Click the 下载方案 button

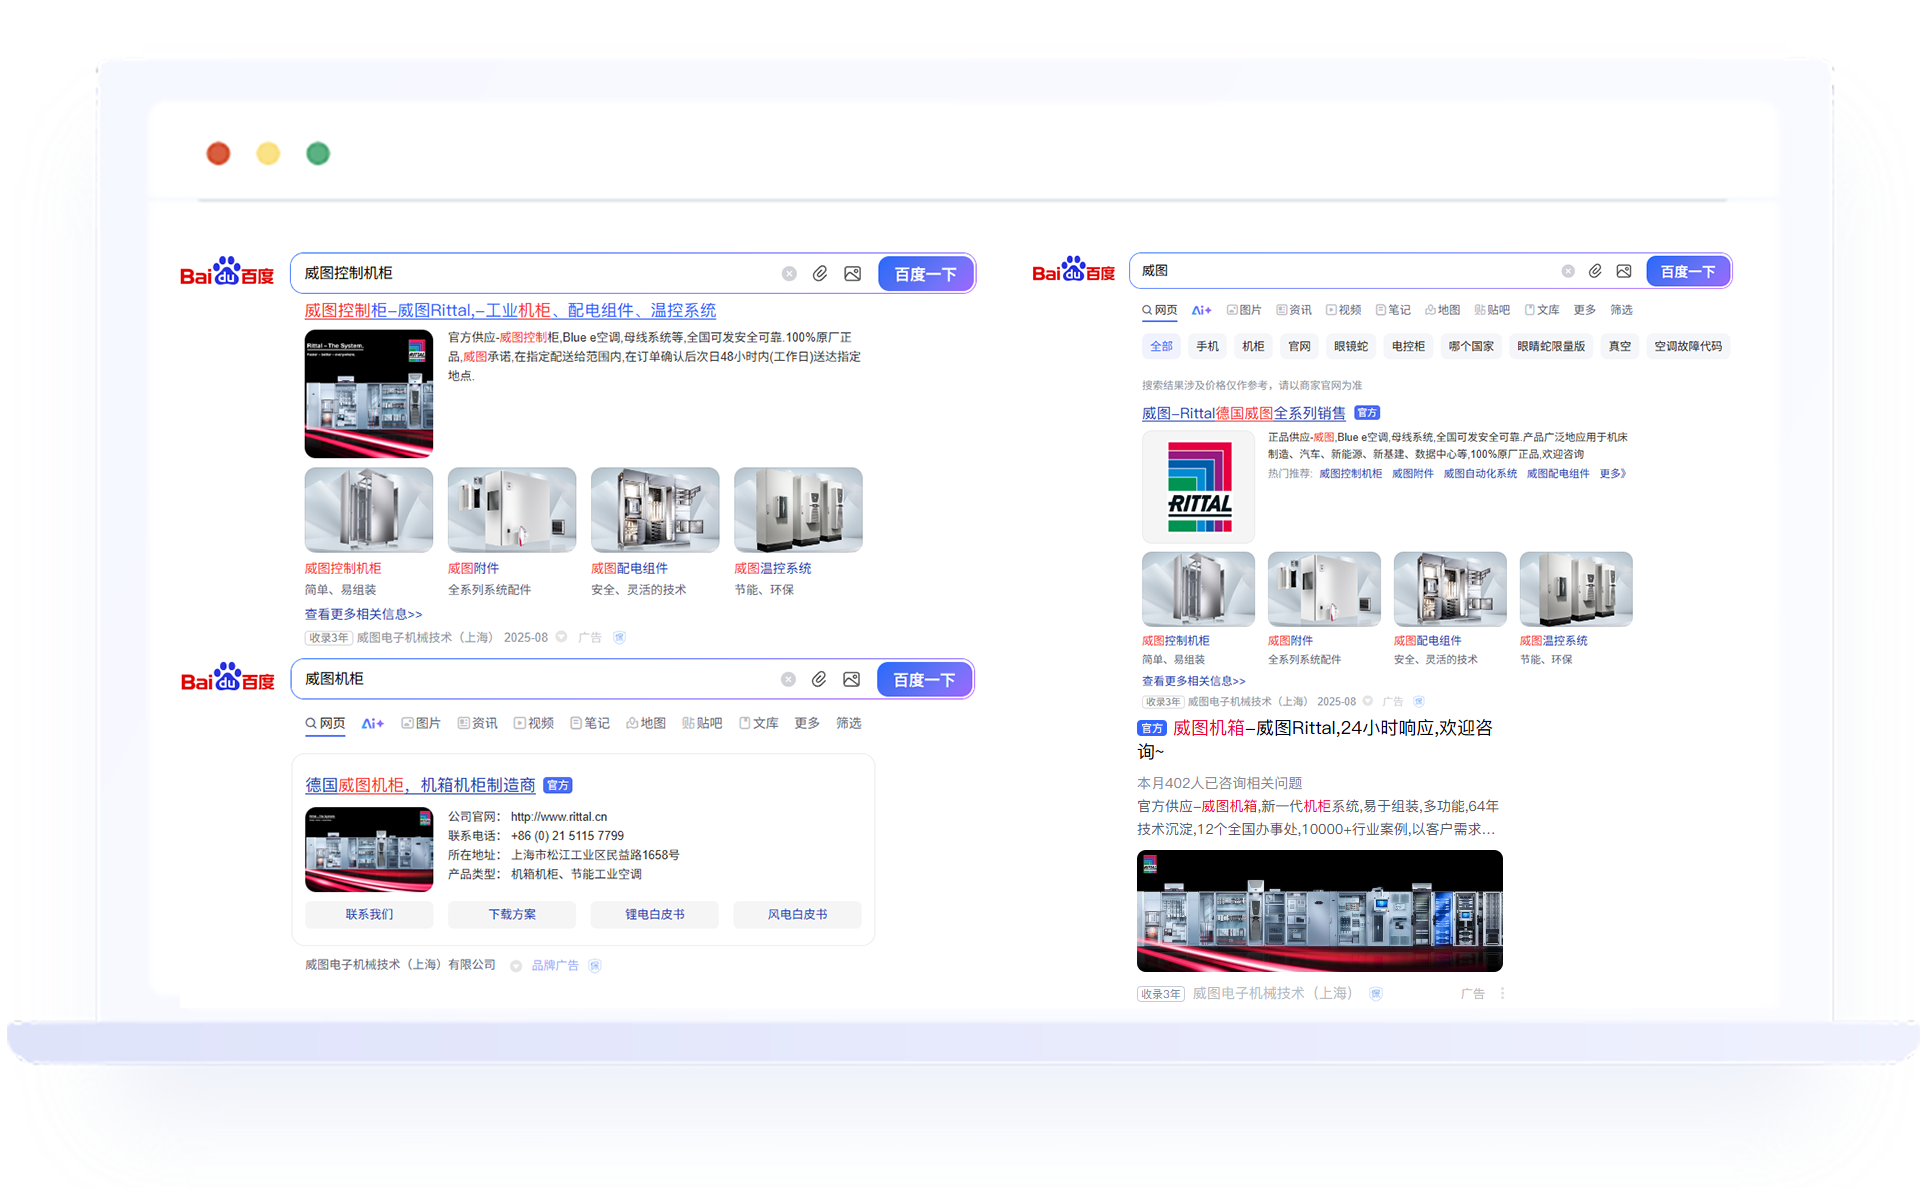click(511, 914)
